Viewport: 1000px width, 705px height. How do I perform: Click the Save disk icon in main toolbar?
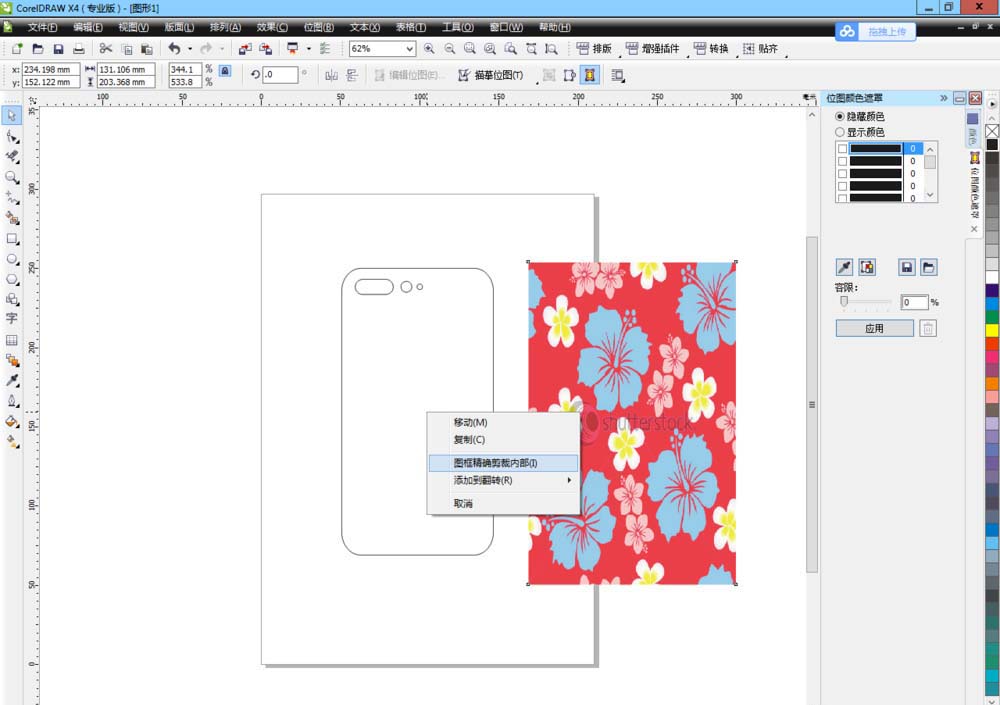click(58, 48)
